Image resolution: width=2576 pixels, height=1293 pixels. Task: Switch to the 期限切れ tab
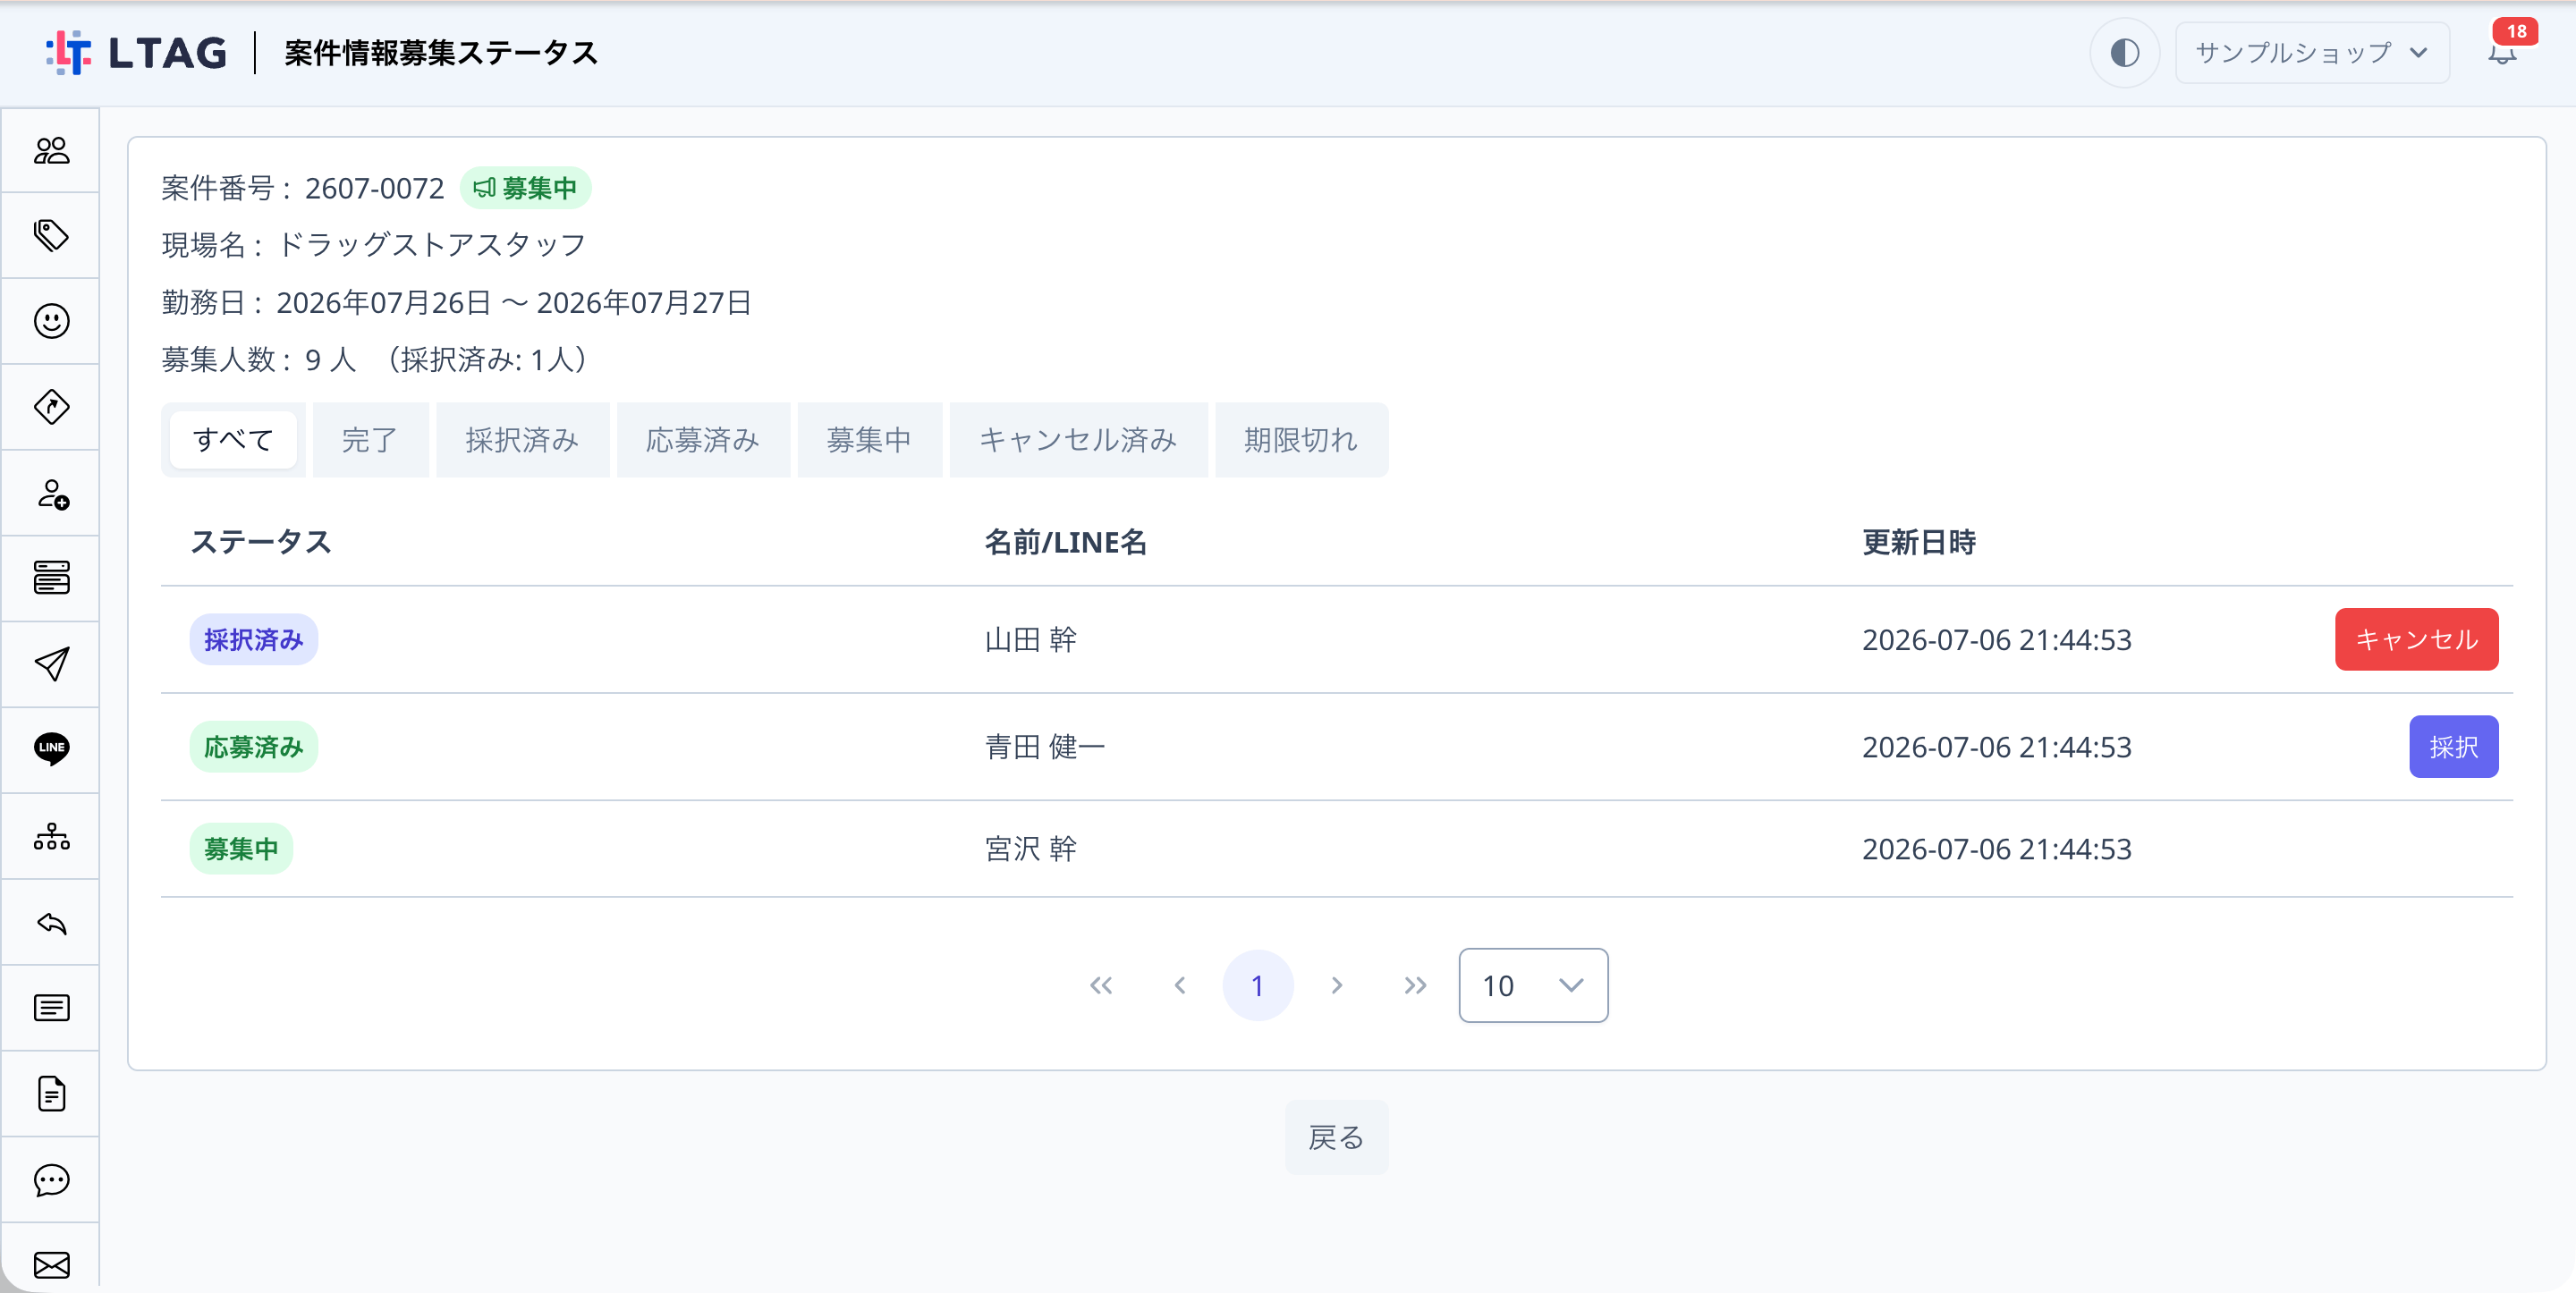pyautogui.click(x=1301, y=440)
